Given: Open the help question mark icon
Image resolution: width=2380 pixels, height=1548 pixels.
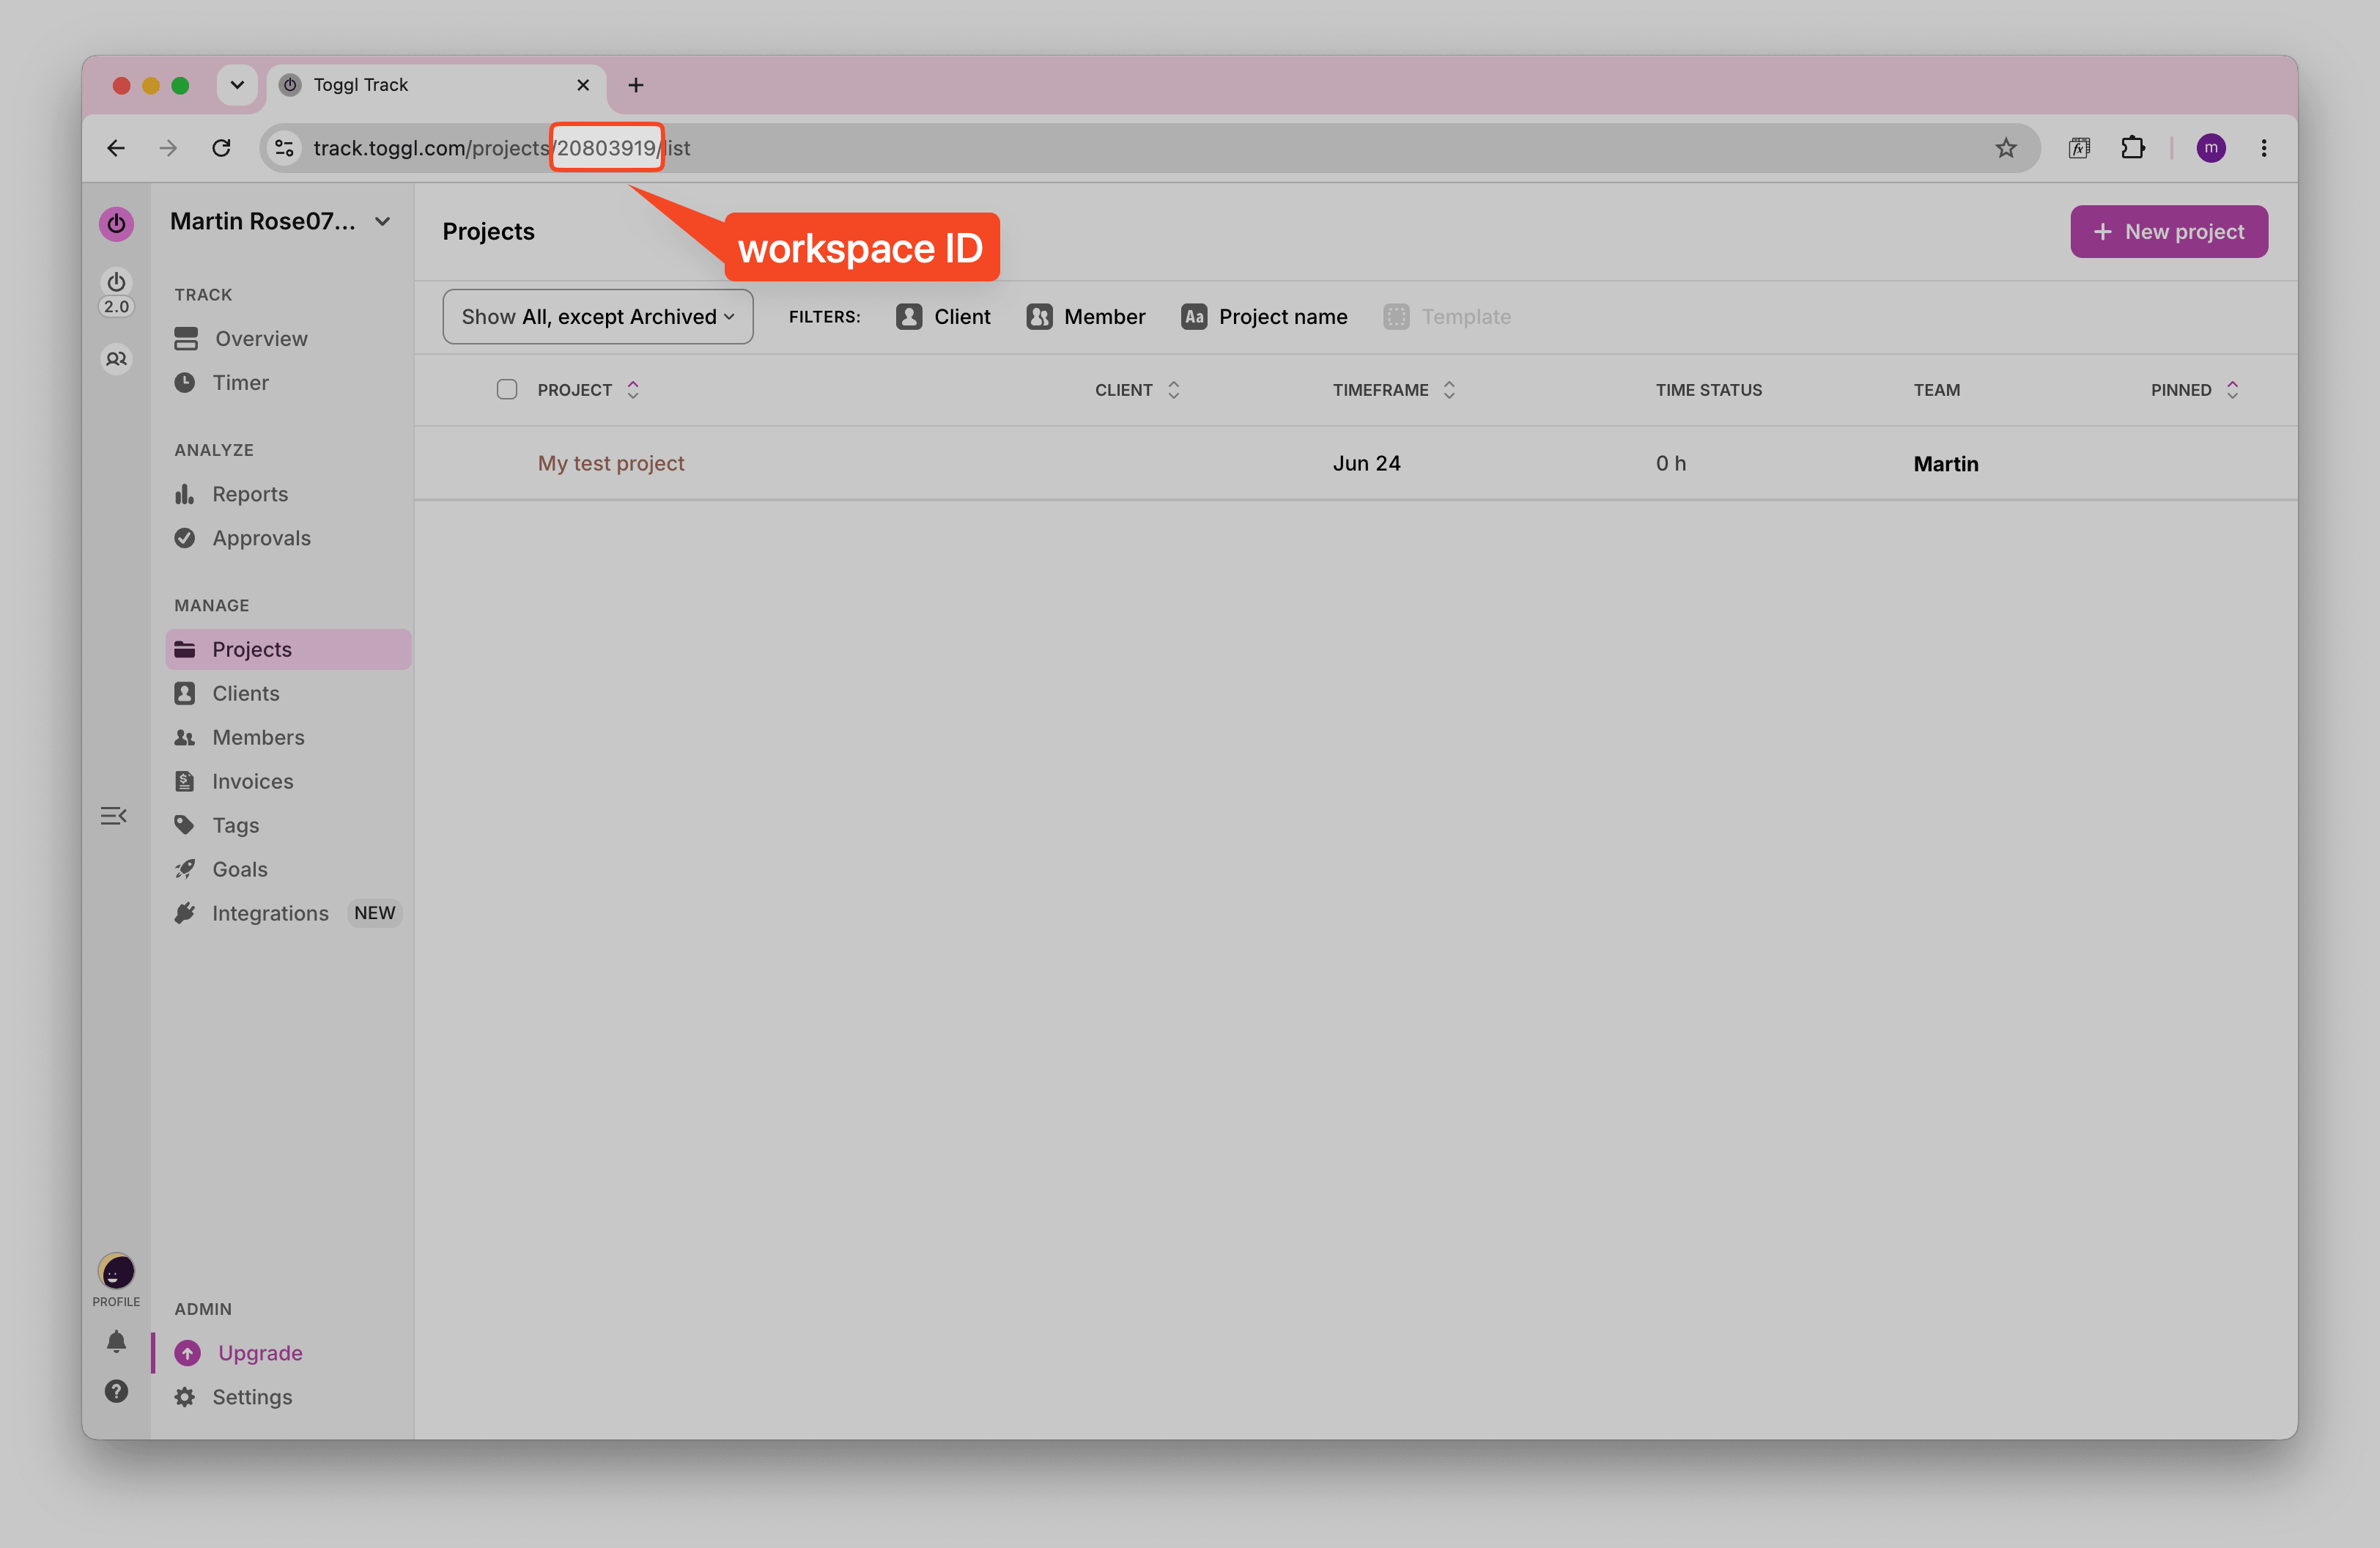Looking at the screenshot, I should click(x=116, y=1392).
